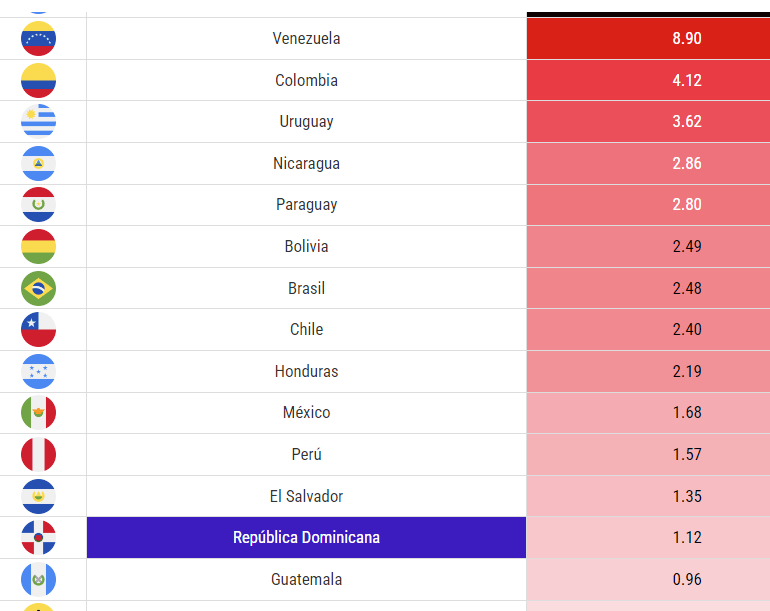Select the Brasil flag icon
Image resolution: width=770 pixels, height=611 pixels.
click(x=38, y=288)
